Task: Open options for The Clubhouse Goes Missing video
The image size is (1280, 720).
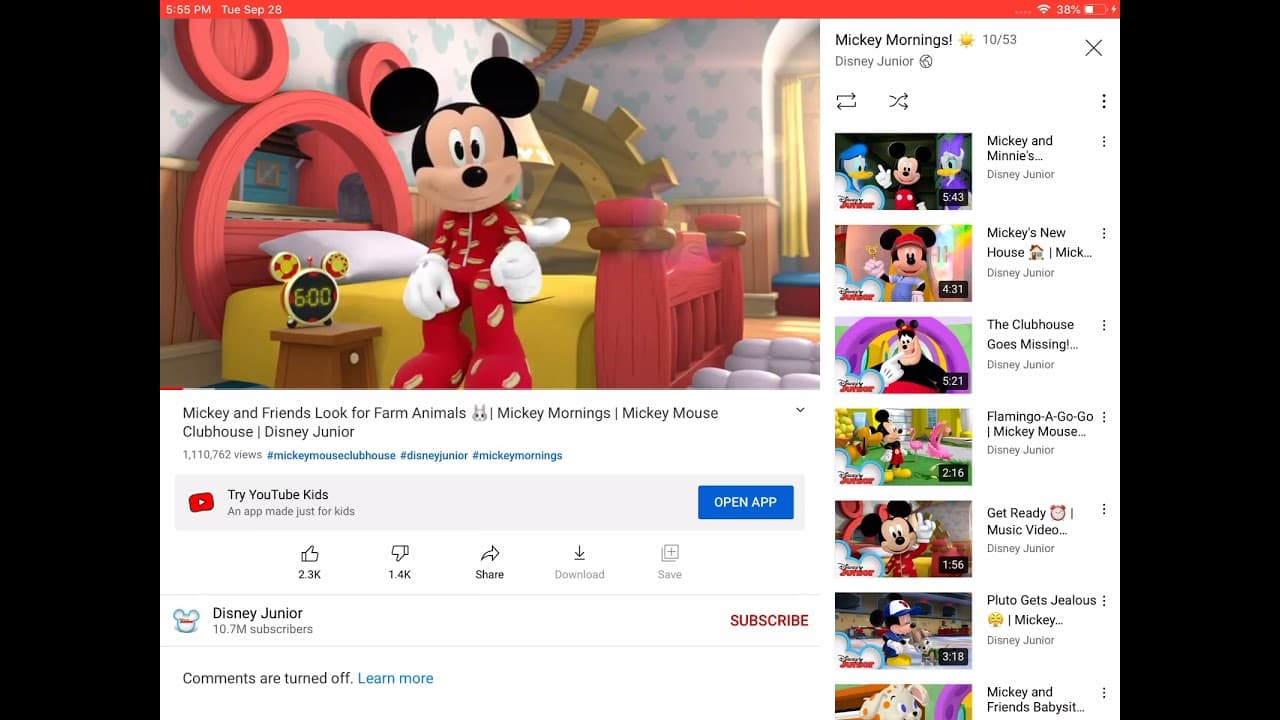Action: (1104, 326)
